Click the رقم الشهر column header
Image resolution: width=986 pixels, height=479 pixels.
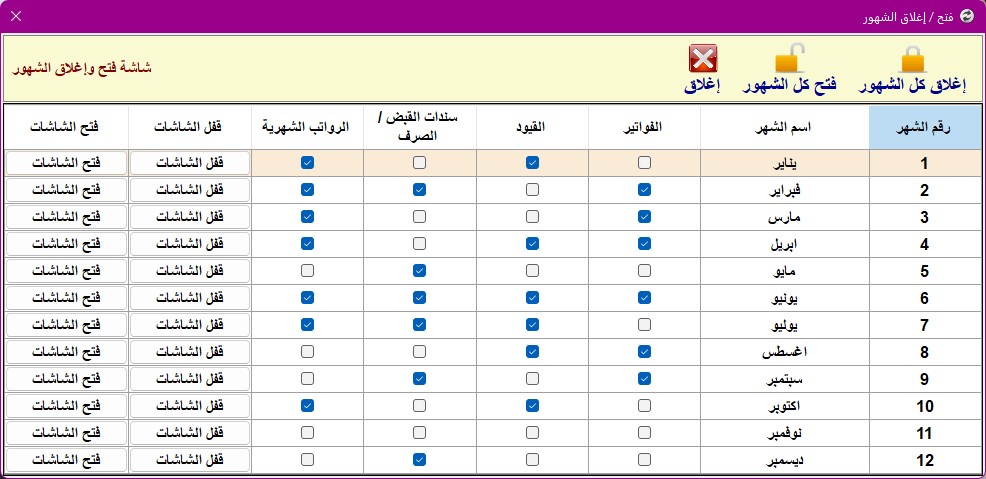[x=924, y=128]
